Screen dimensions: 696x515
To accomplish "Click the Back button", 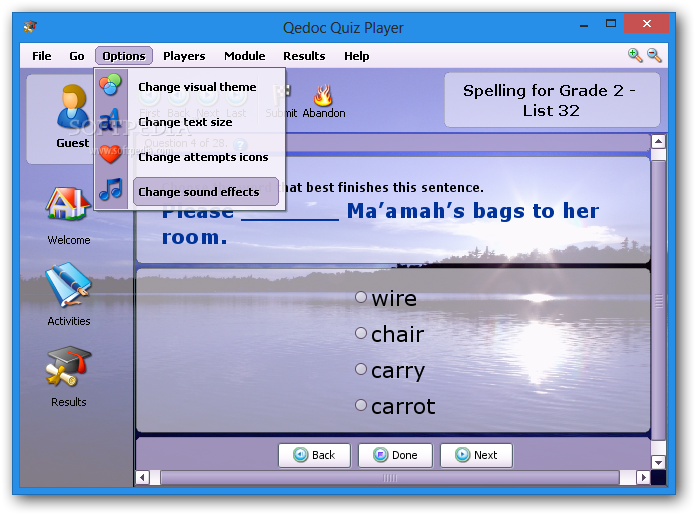I will click(314, 455).
